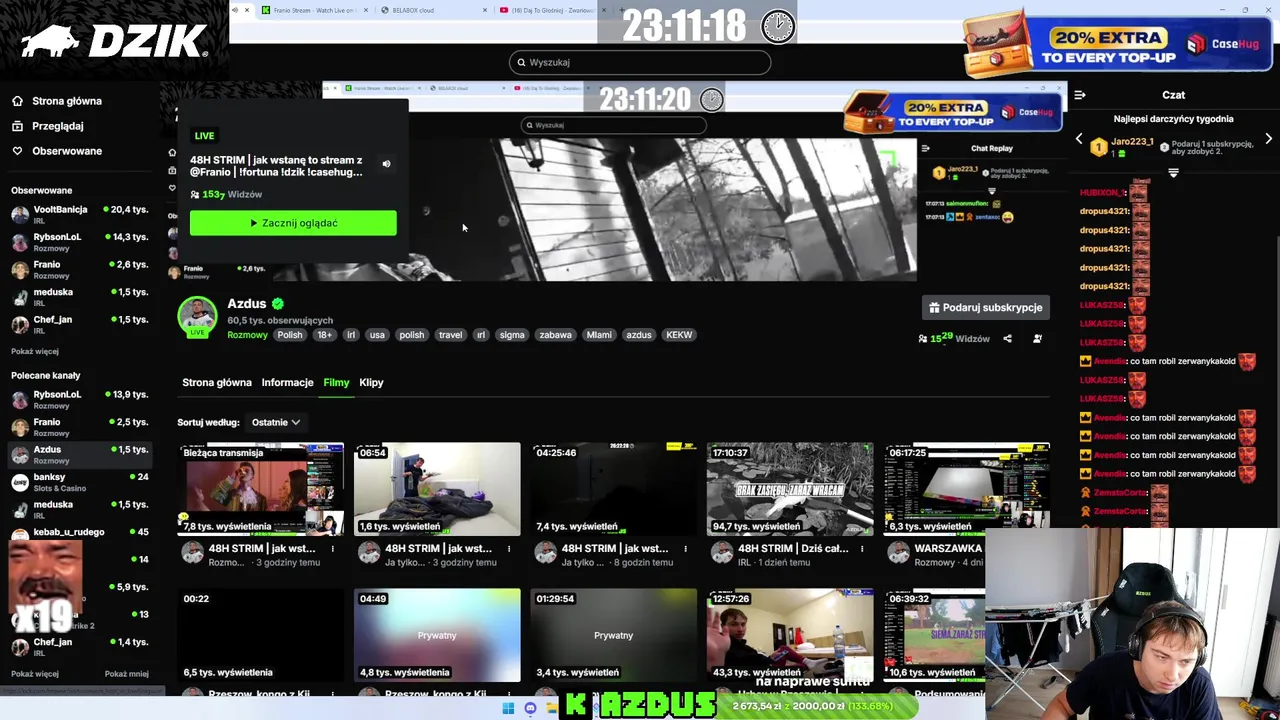Screen dimensions: 1280x720
Task: Open kebab_u_rudego channel in sidebar
Action: [x=80, y=532]
